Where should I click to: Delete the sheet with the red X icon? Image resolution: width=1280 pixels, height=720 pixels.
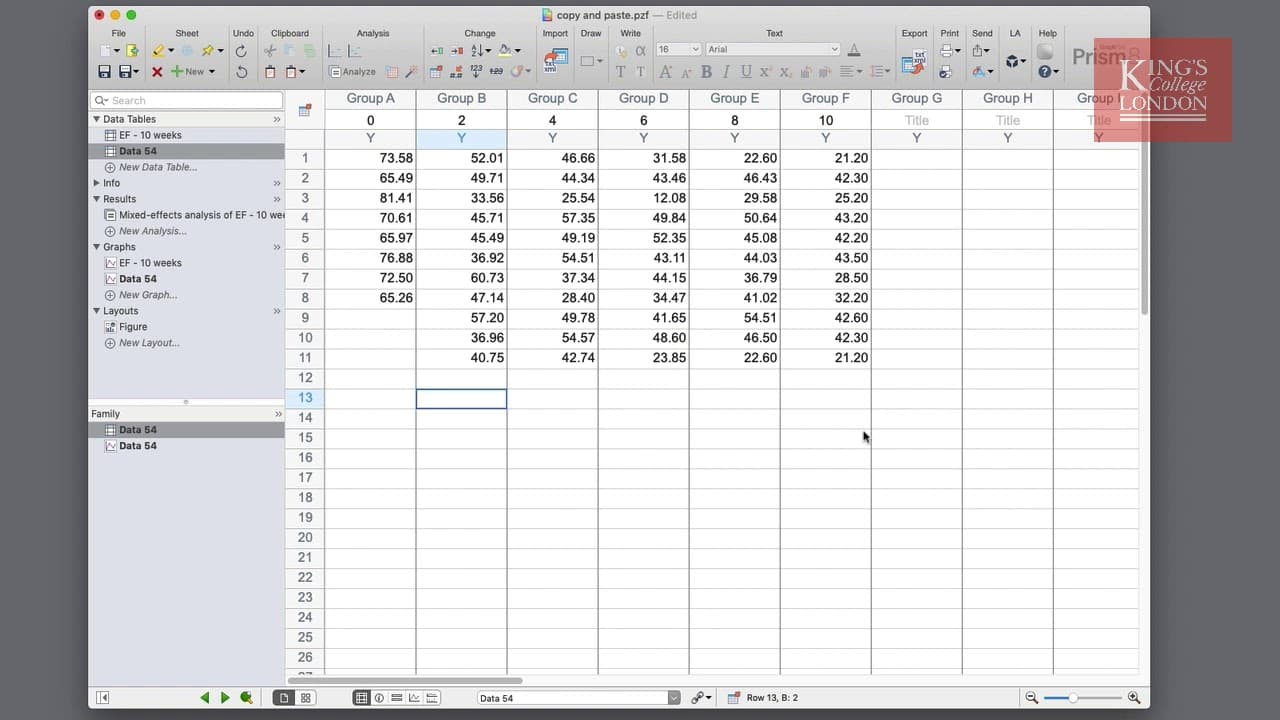(x=157, y=72)
